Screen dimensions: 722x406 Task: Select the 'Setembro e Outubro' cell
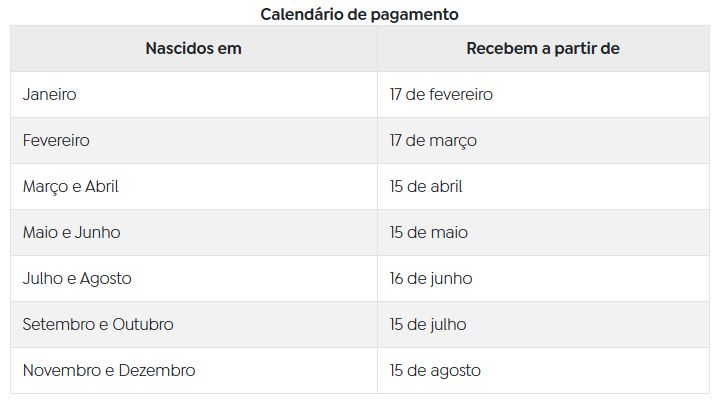[x=98, y=325]
